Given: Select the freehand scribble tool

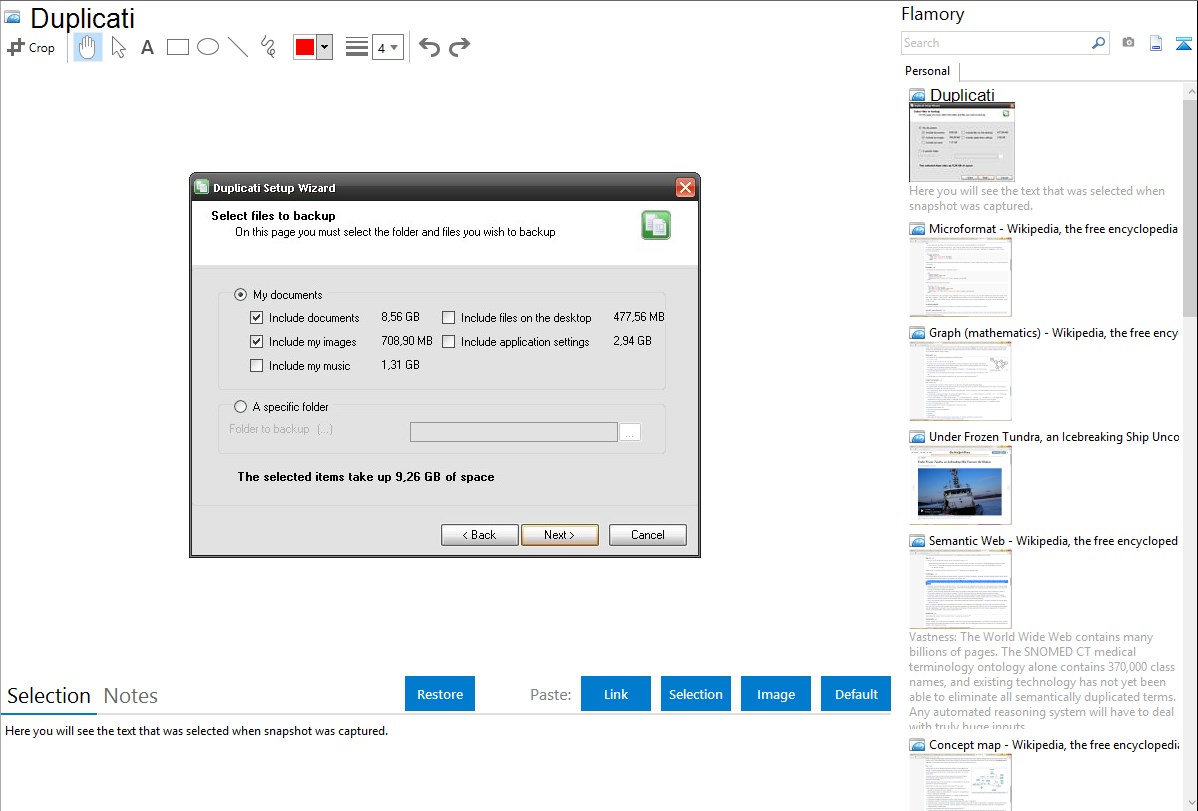Looking at the screenshot, I should point(268,47).
